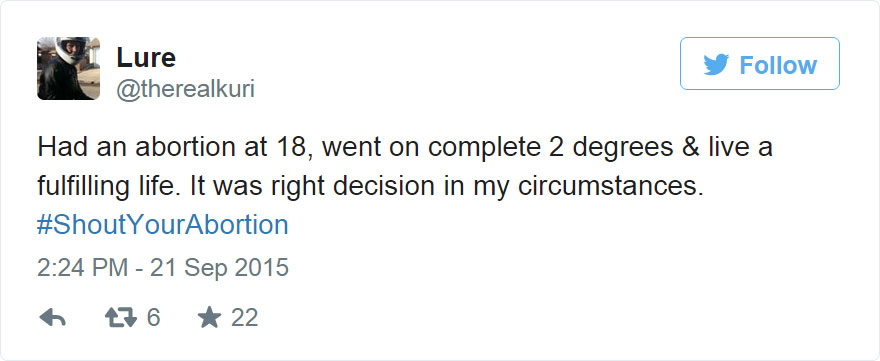880x361 pixels.
Task: Follow the user Lure
Action: coord(760,63)
